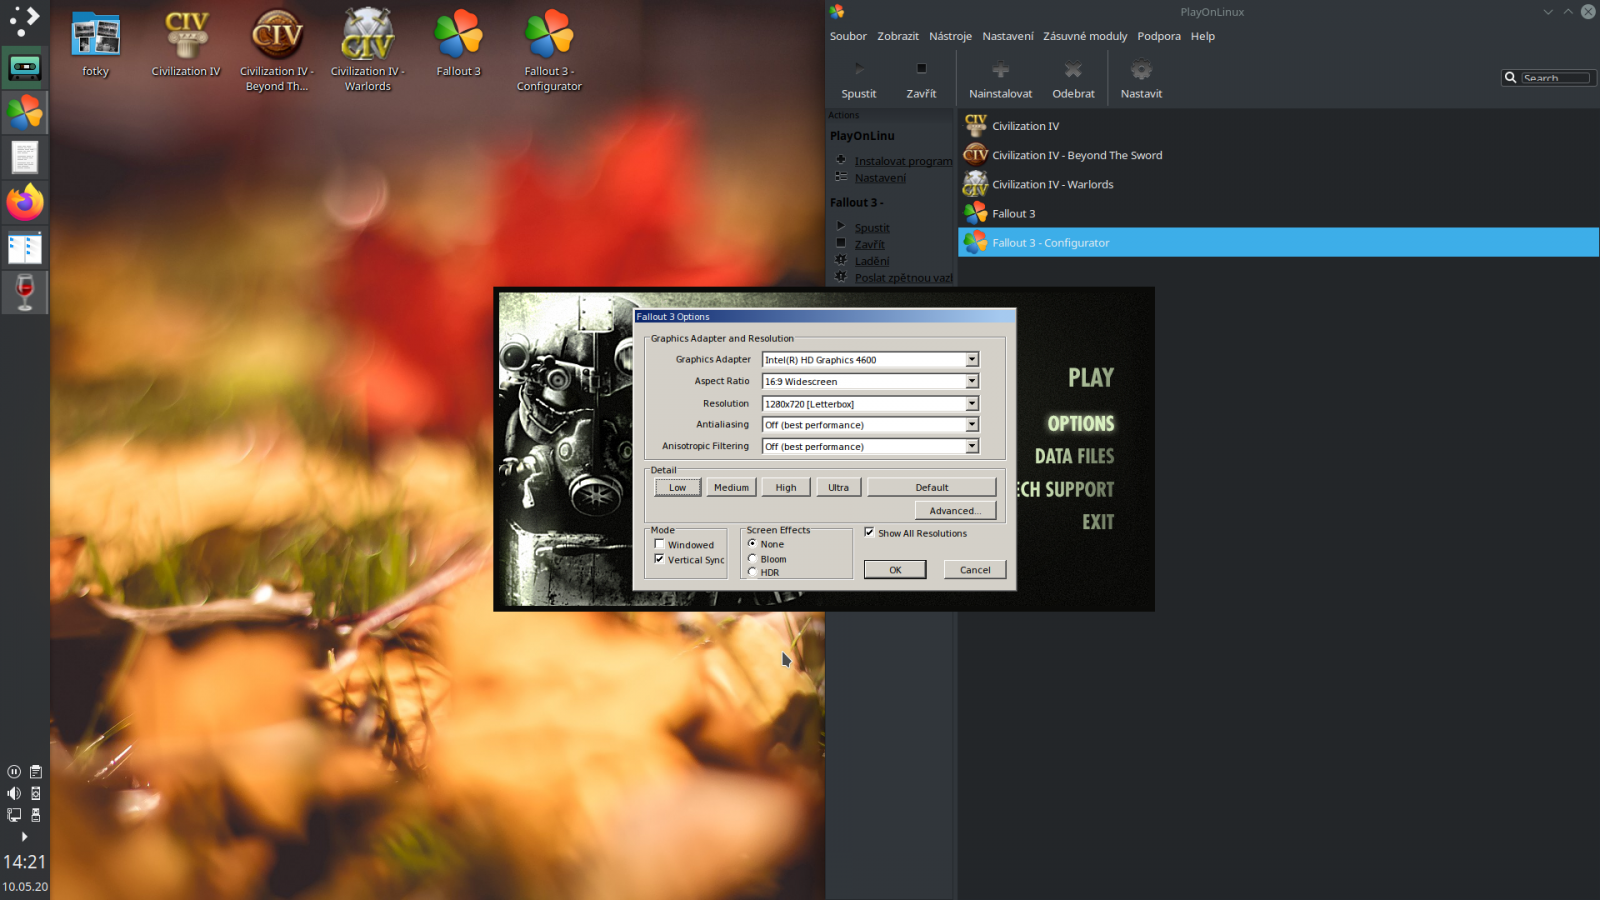Viewport: 1600px width, 900px height.
Task: Click the Instalovat program link
Action: pos(902,160)
